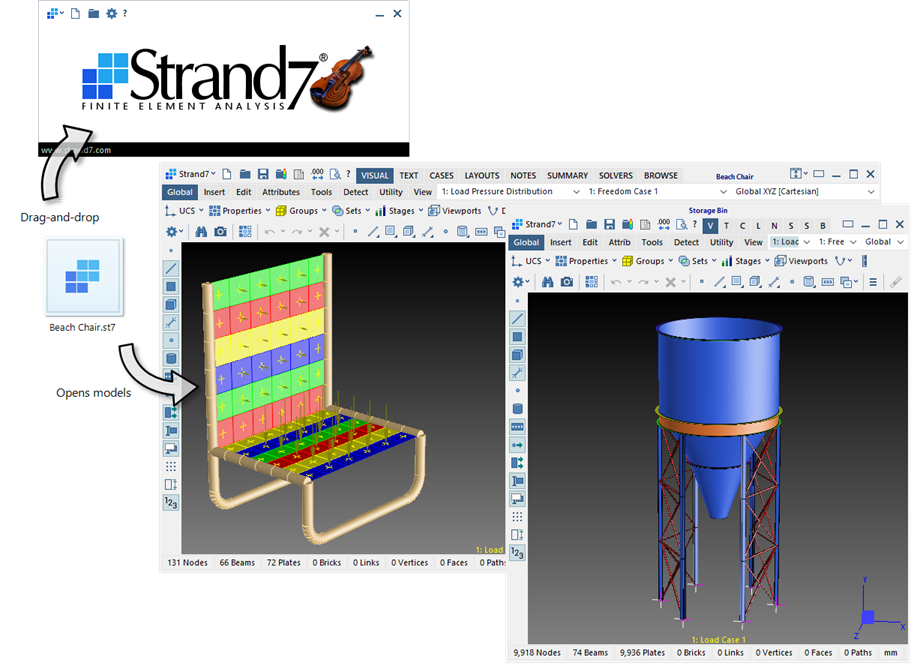914x666 pixels.
Task: Toggle brick display in Beach Chair side toolbar
Action: tap(171, 305)
